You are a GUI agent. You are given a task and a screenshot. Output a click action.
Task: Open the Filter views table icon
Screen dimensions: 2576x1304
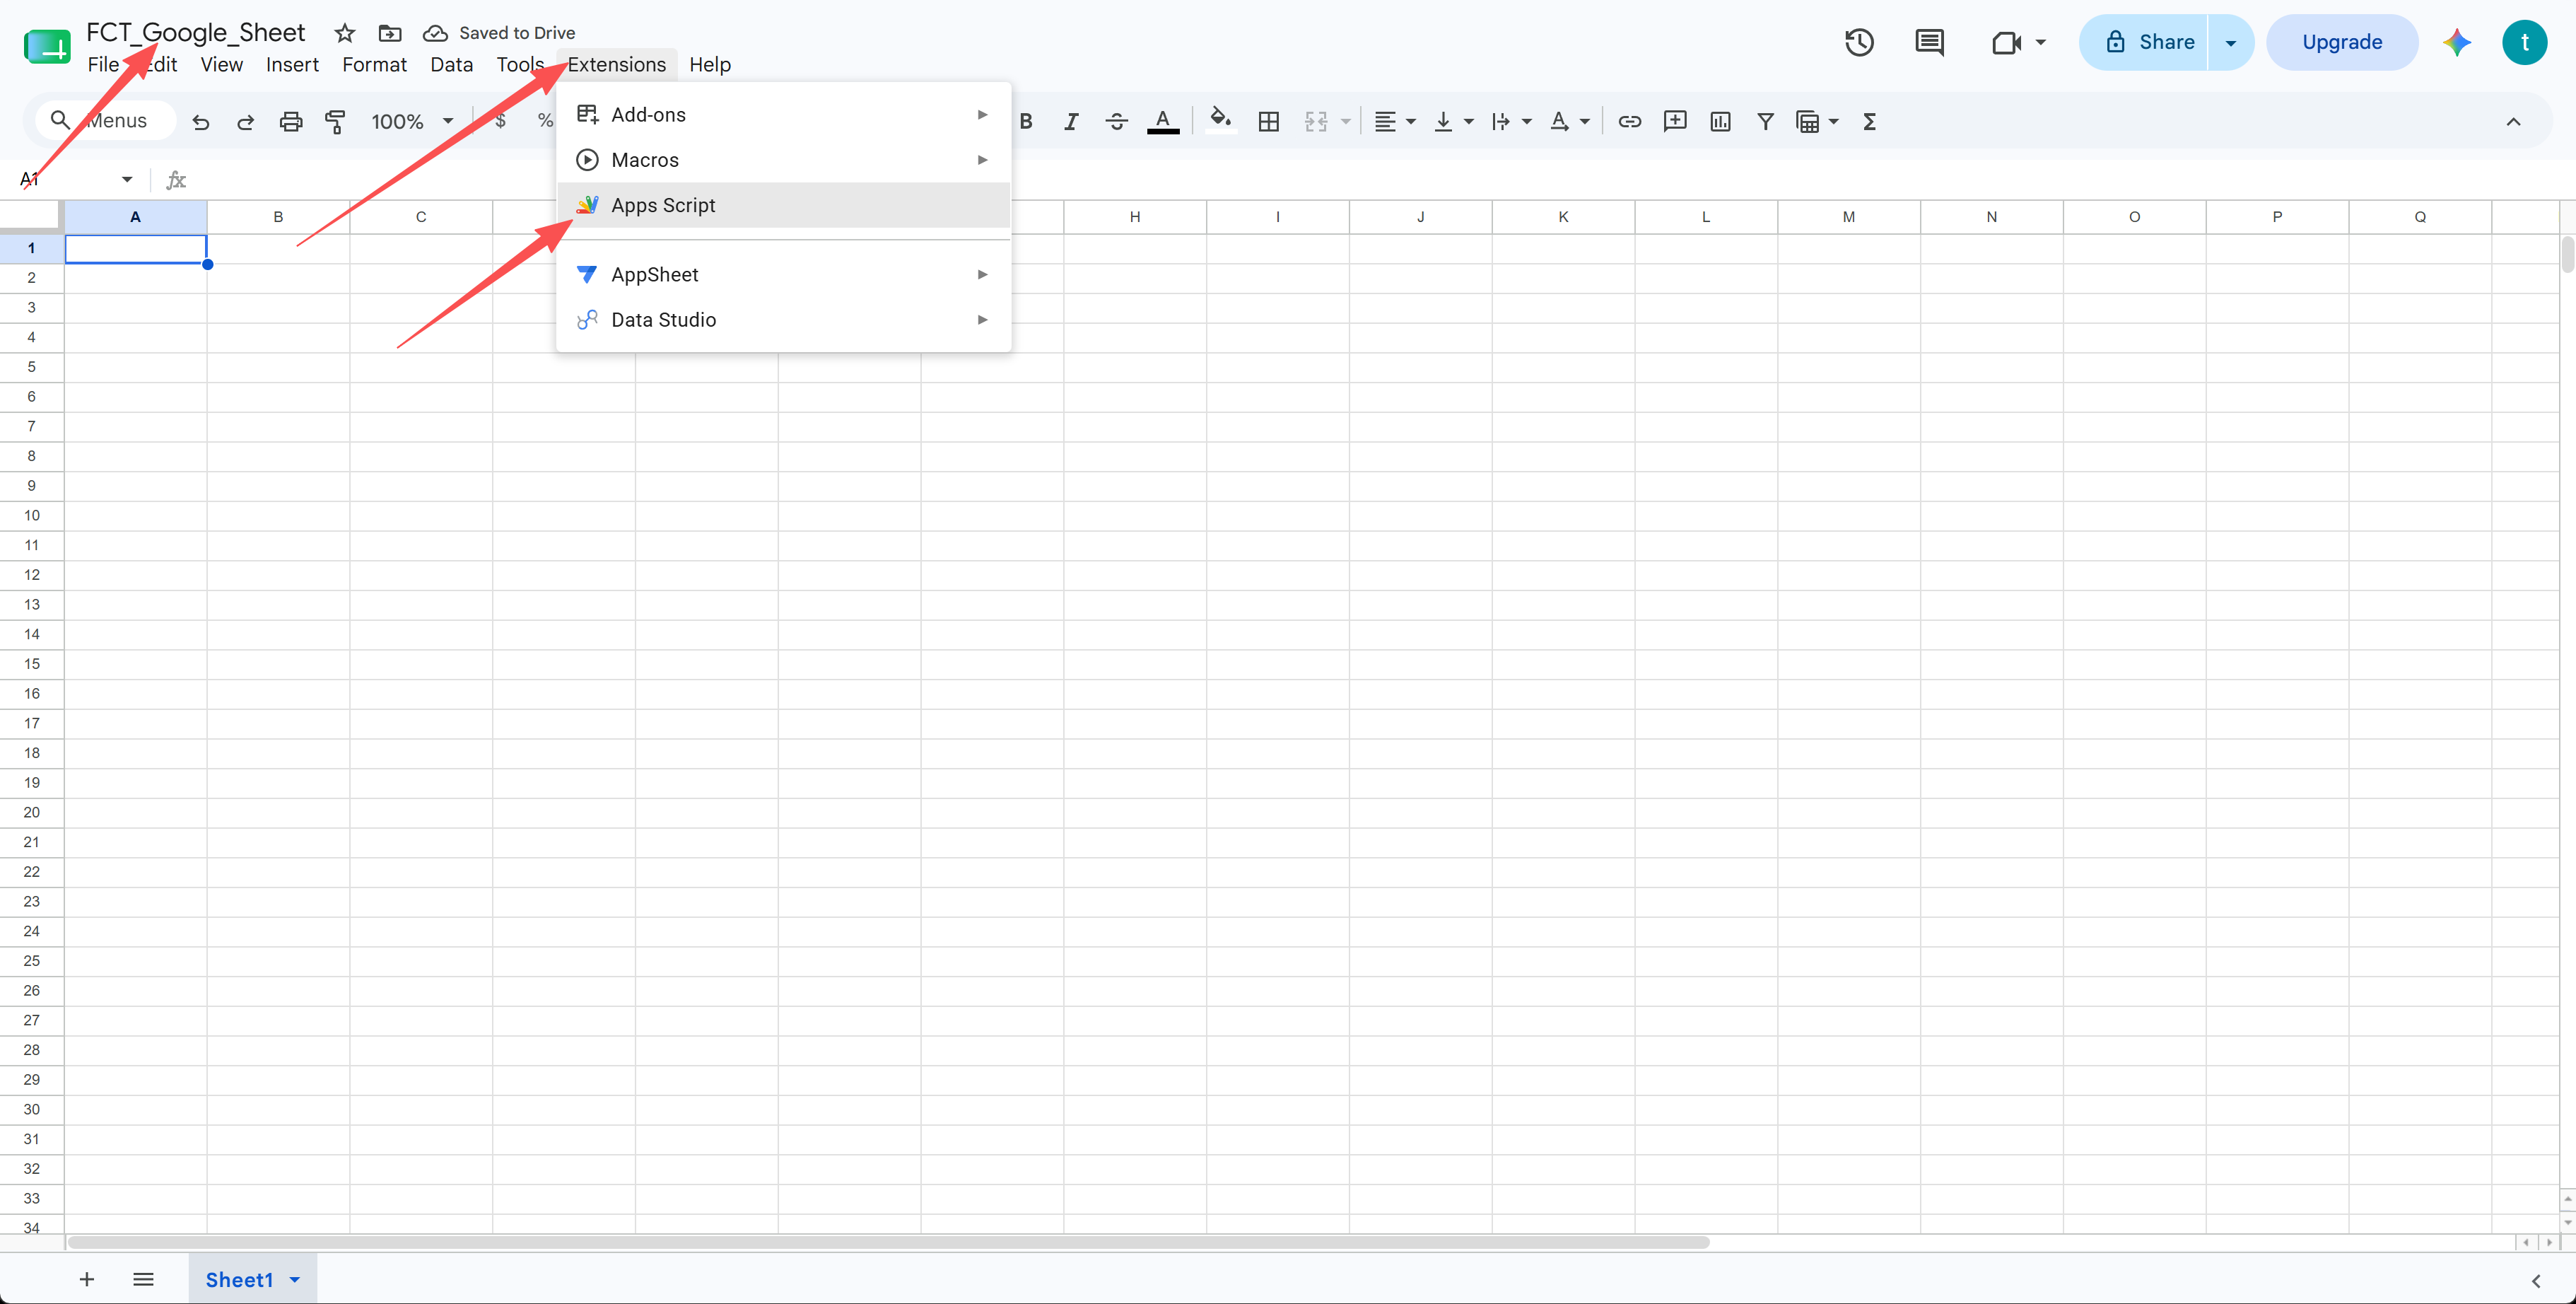click(1816, 122)
